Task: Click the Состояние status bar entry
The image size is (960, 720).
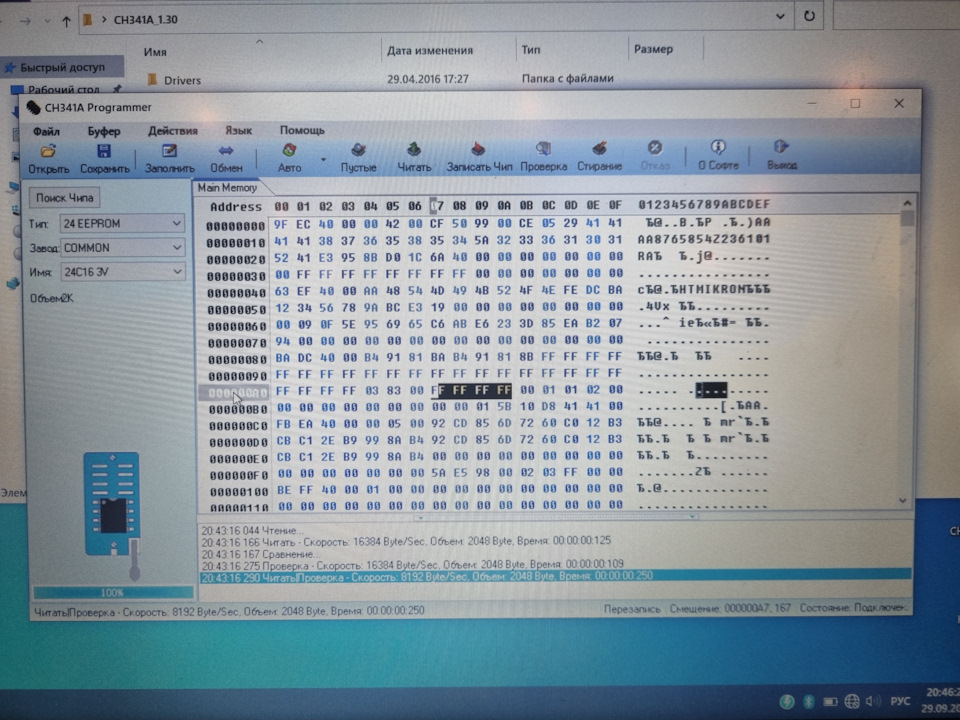Action: pos(852,608)
